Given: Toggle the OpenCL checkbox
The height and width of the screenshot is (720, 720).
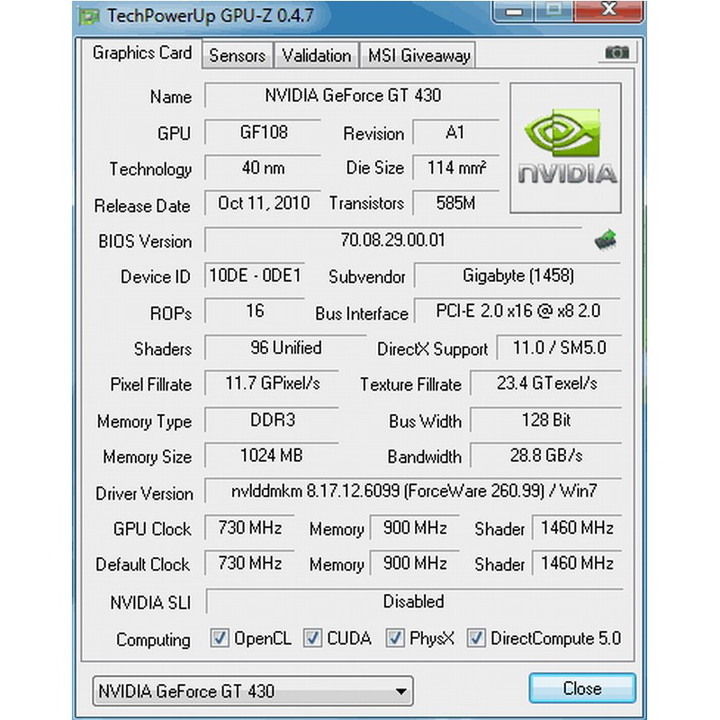Looking at the screenshot, I should point(219,638).
